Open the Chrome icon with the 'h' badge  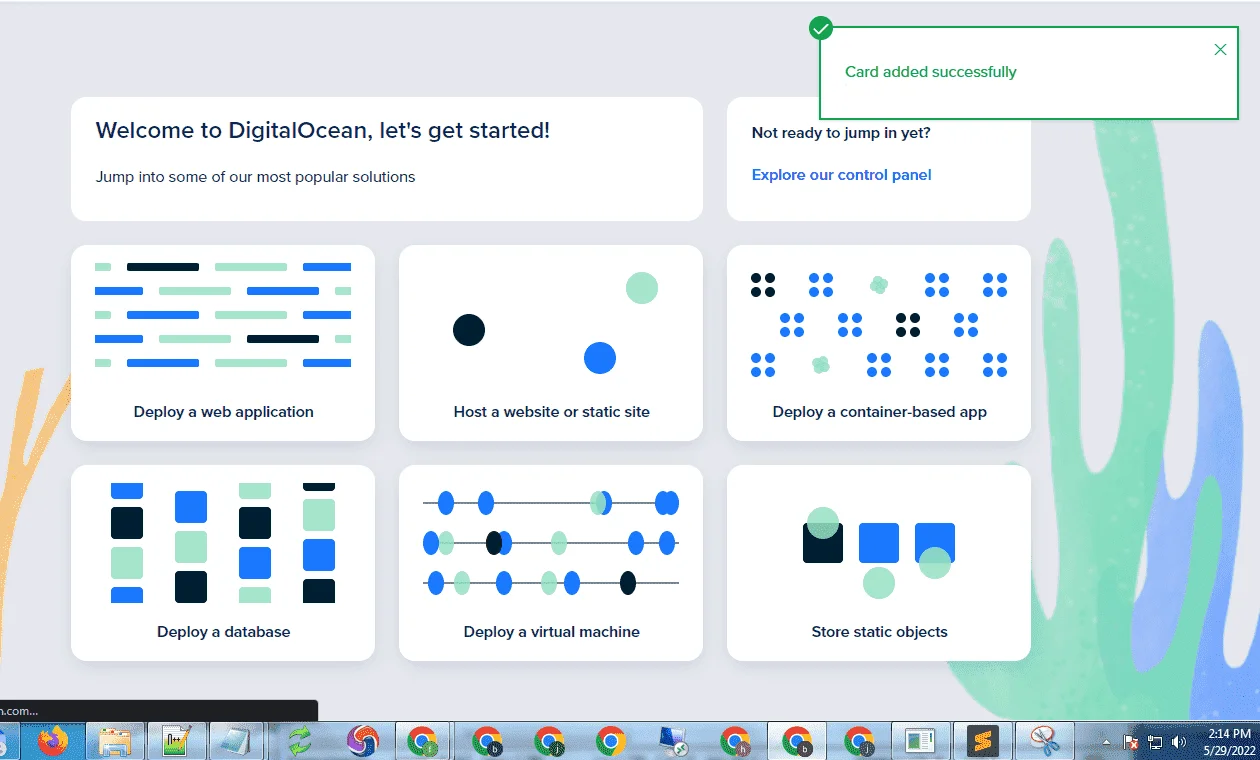tap(735, 741)
